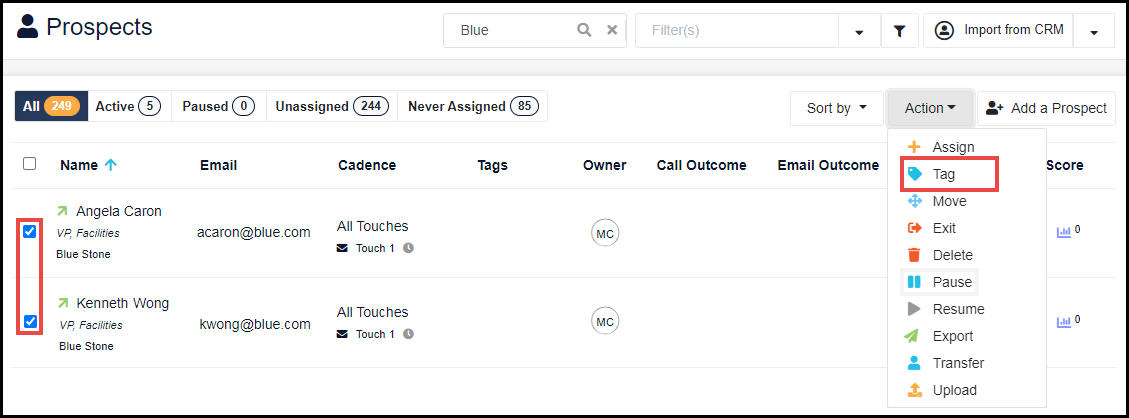
Task: Expand the Import from CRM arrow
Action: [x=1094, y=32]
